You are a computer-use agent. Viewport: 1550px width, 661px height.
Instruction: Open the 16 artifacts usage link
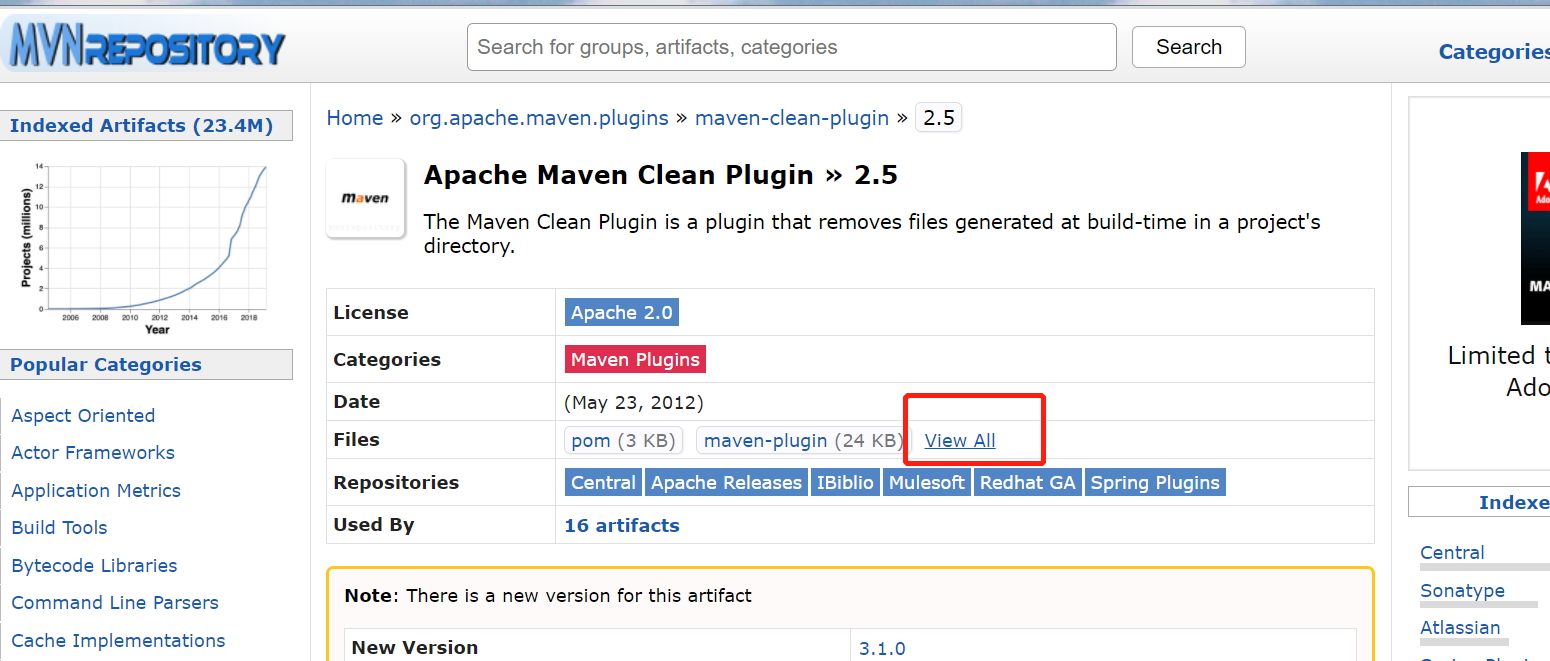click(622, 525)
